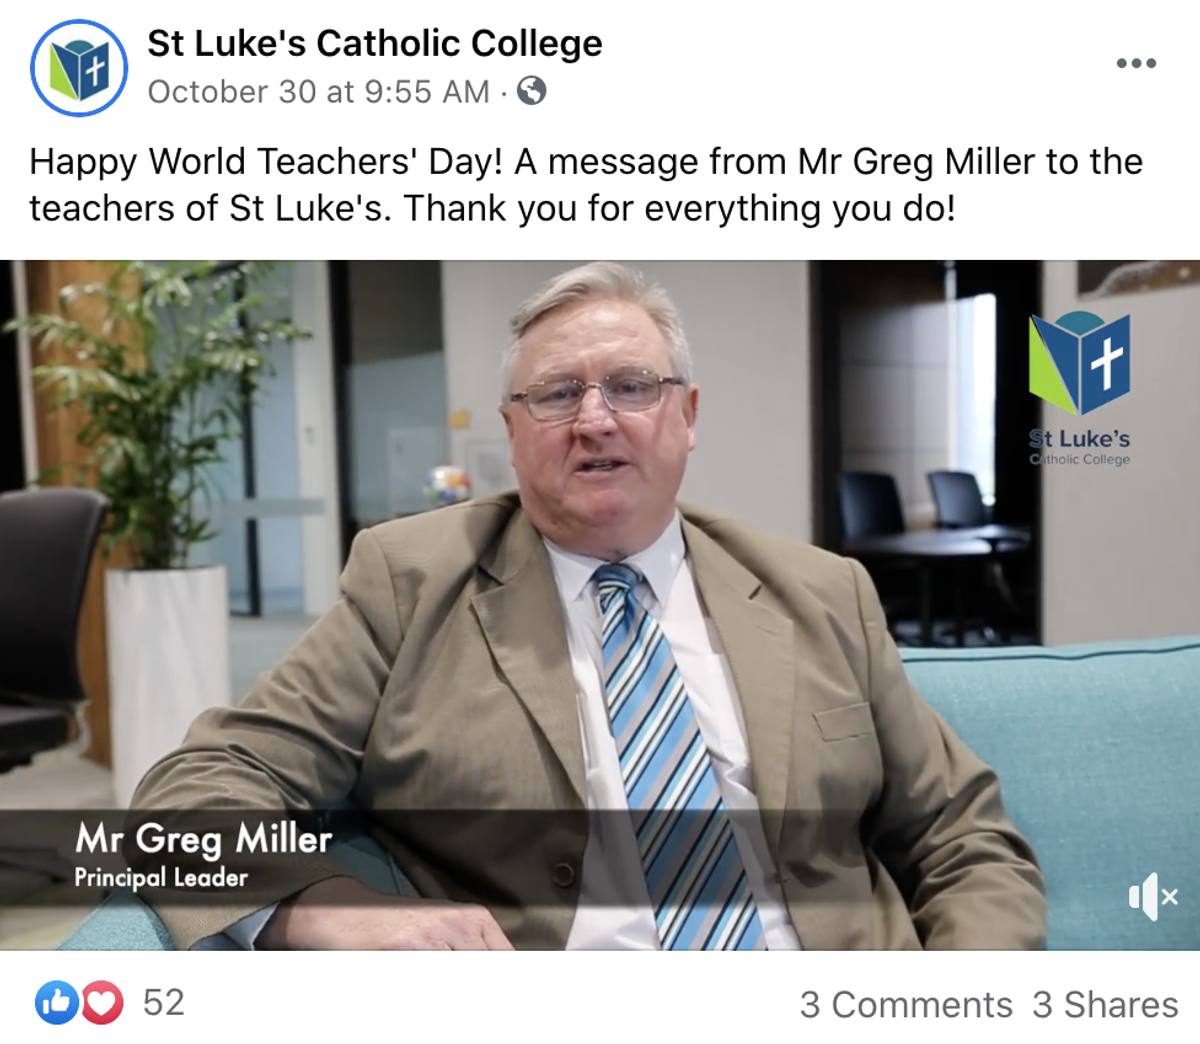1200x1044 pixels.
Task: View the 52 reactions count
Action: click(x=164, y=1002)
